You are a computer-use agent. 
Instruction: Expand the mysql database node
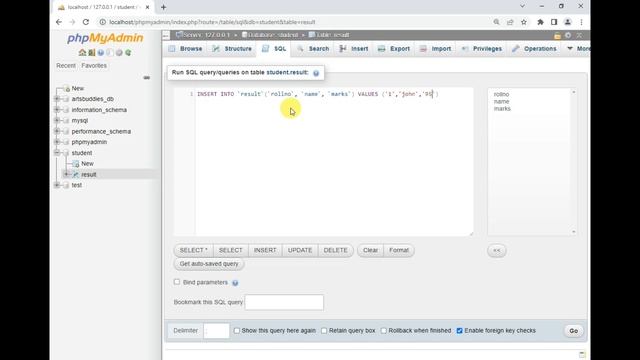[x=57, y=120]
